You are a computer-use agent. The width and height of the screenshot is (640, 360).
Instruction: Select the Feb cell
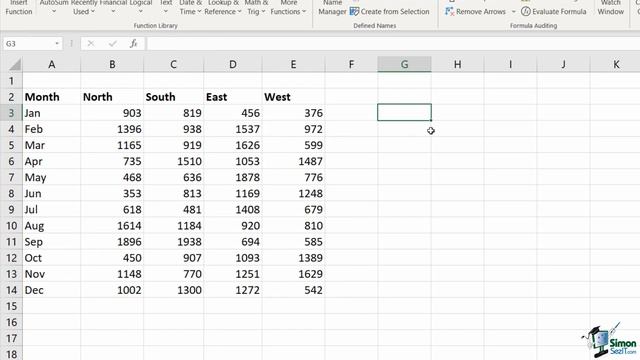51,129
